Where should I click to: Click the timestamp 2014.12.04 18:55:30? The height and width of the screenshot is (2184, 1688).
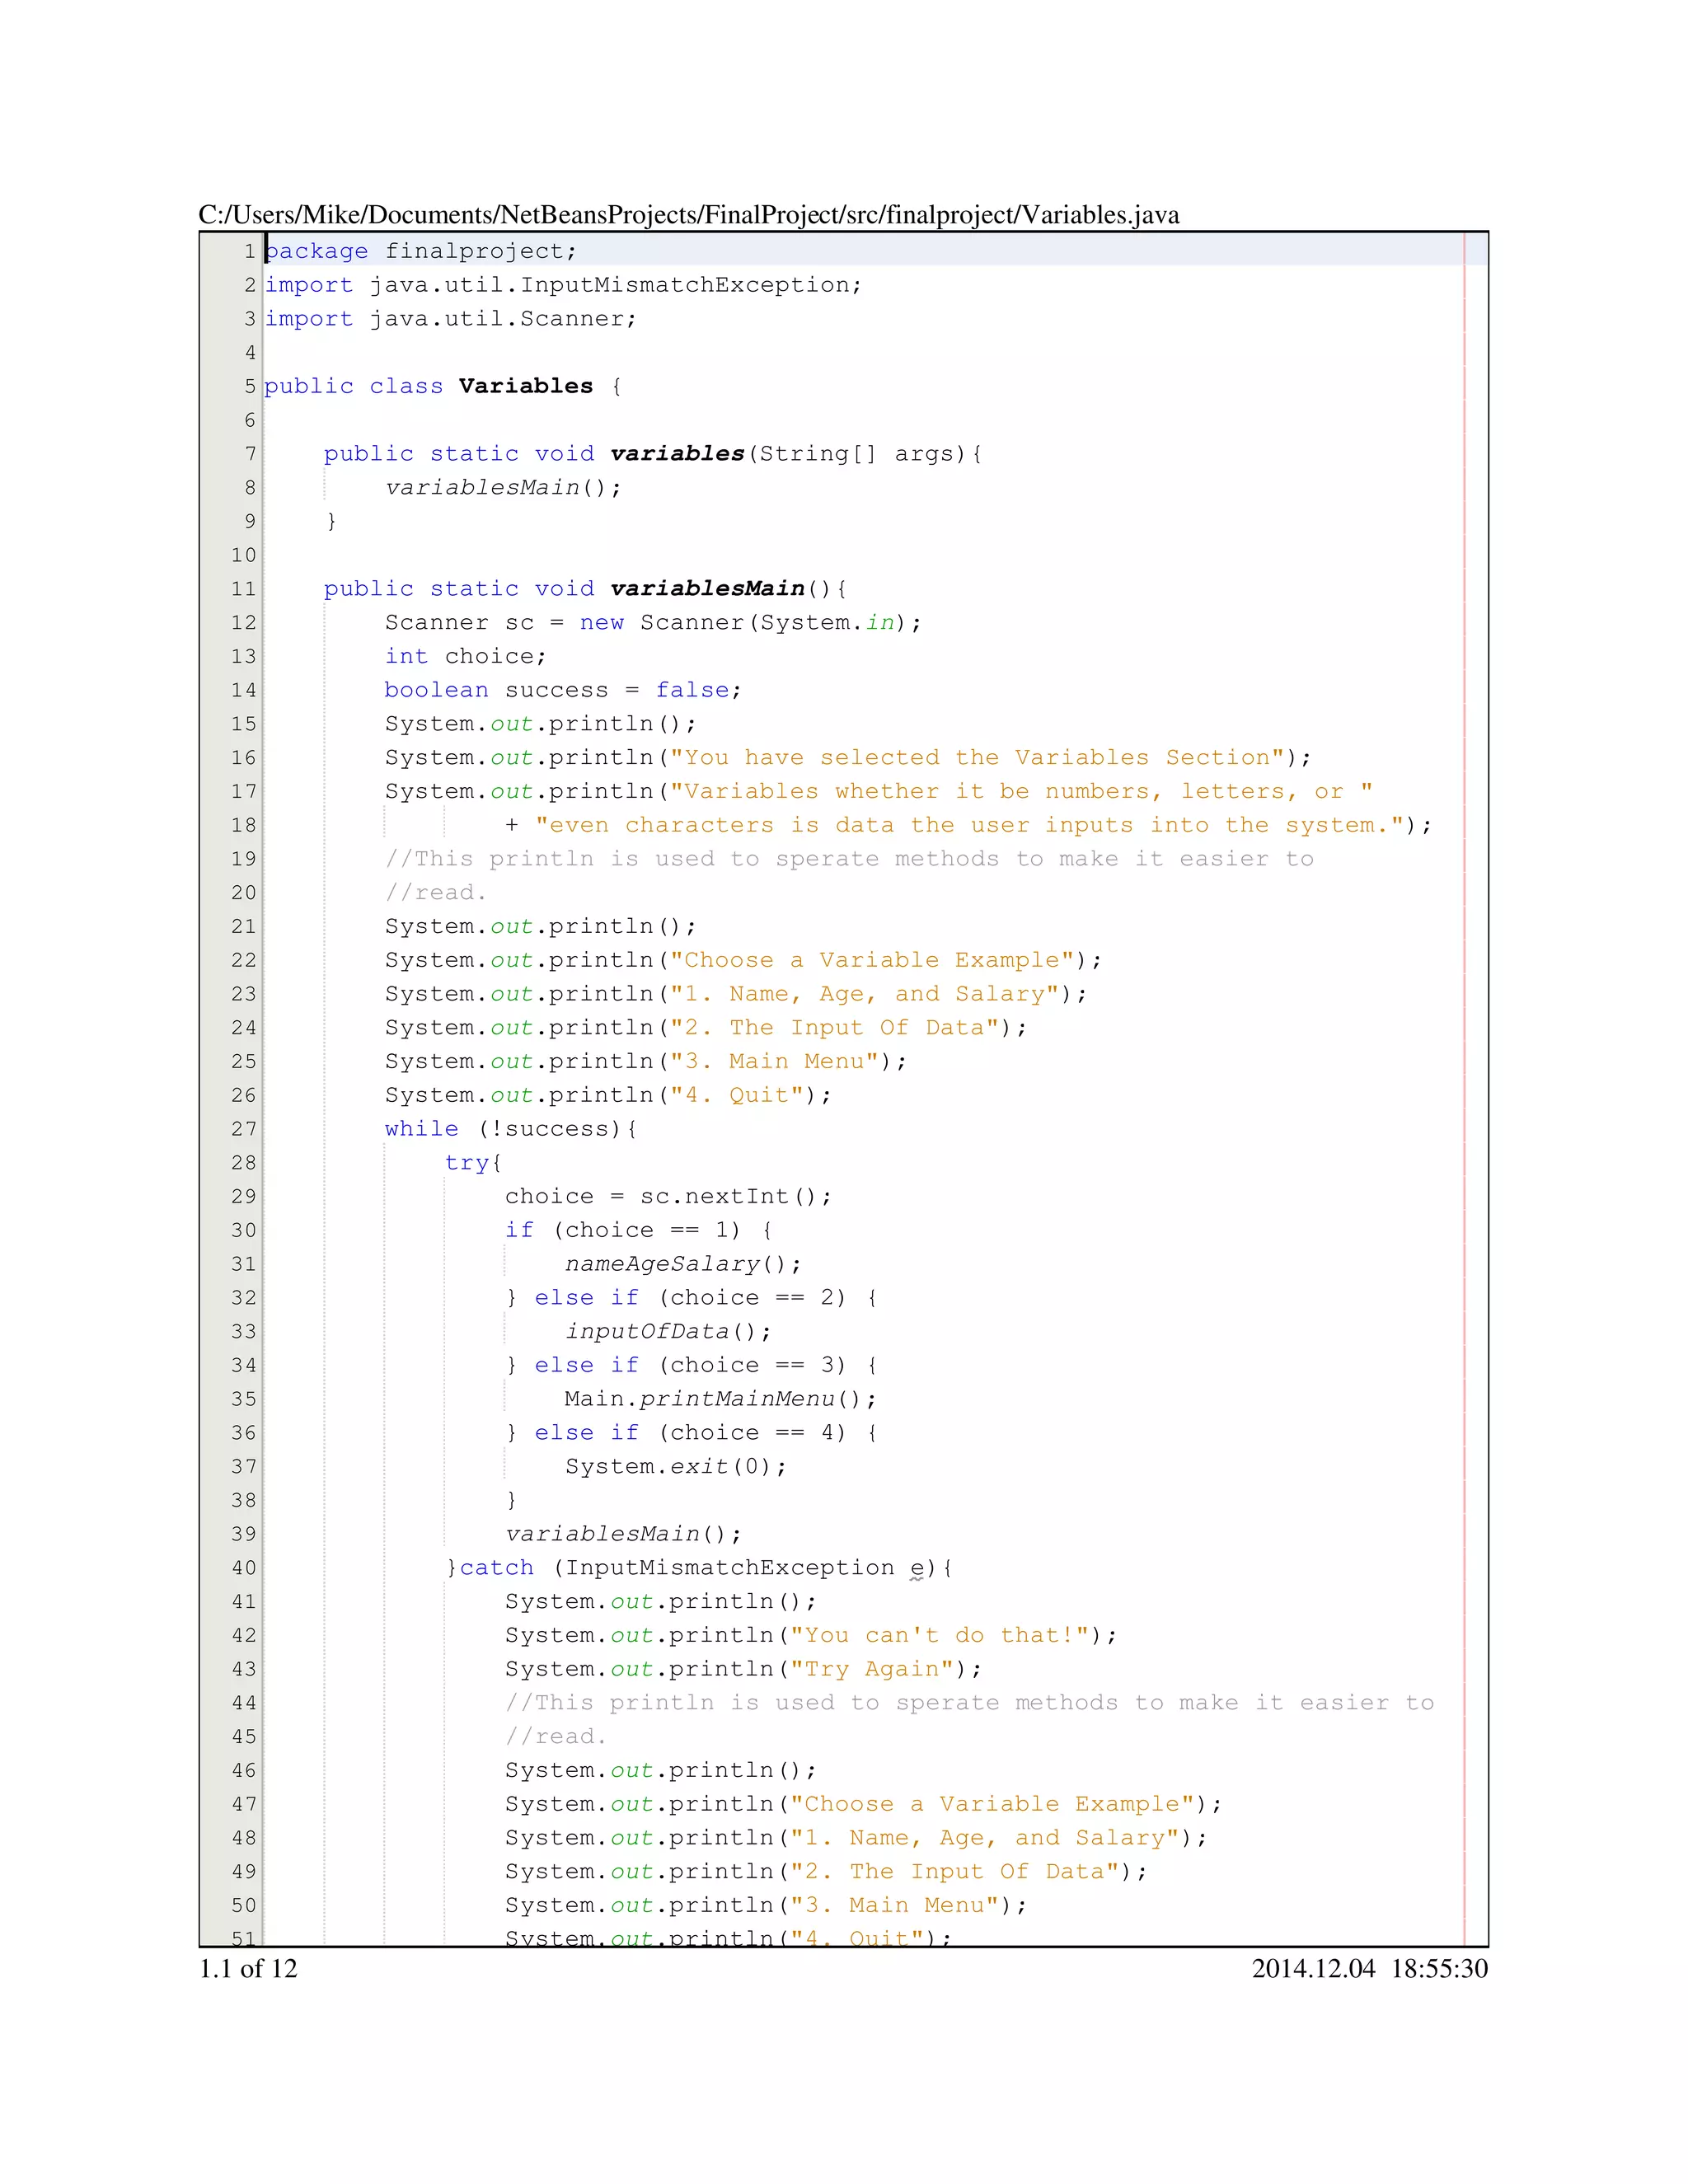[1369, 1968]
